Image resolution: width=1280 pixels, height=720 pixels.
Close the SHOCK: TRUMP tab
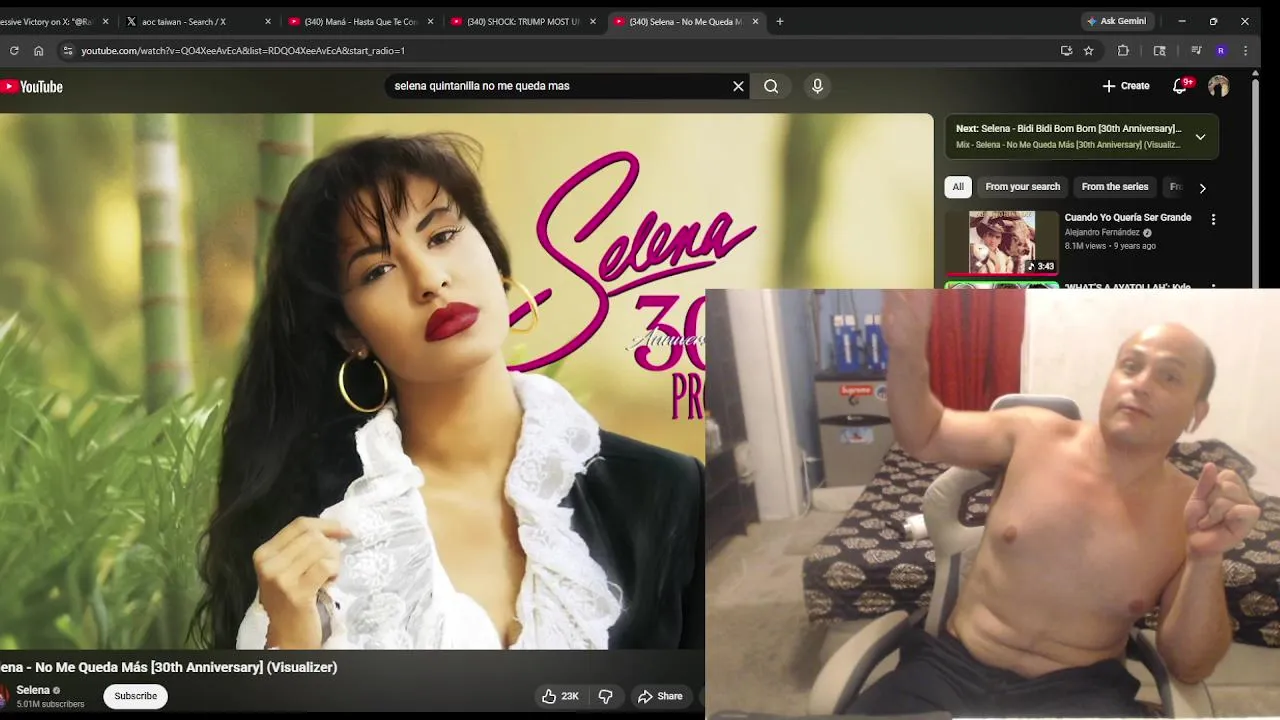tap(593, 21)
